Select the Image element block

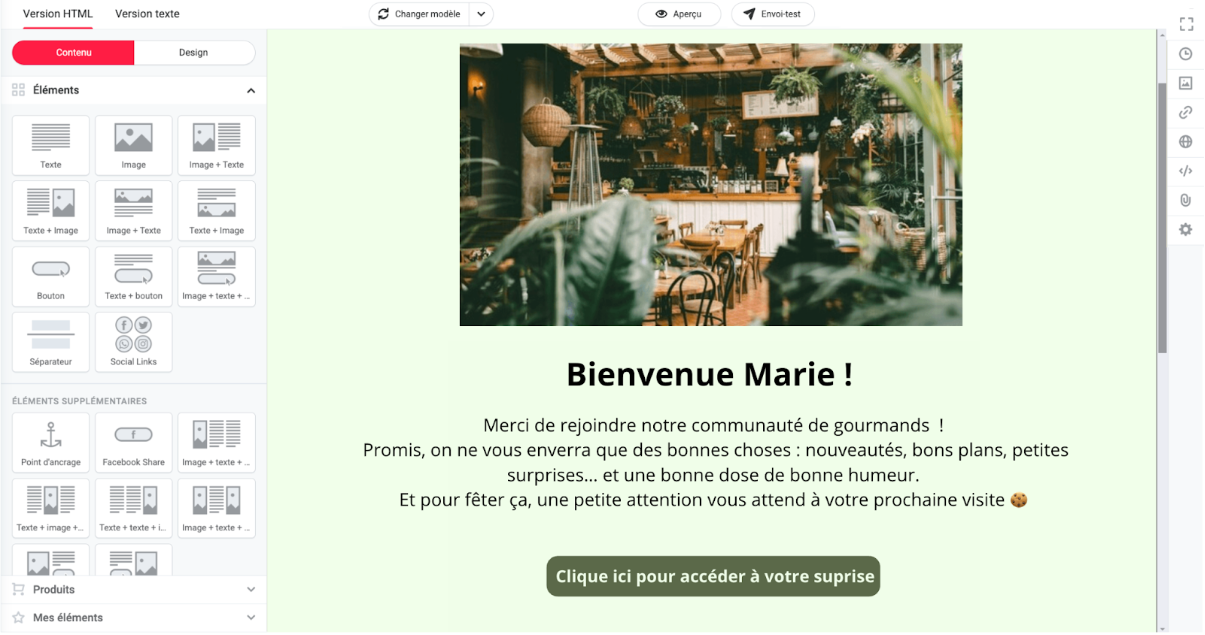pyautogui.click(x=133, y=145)
